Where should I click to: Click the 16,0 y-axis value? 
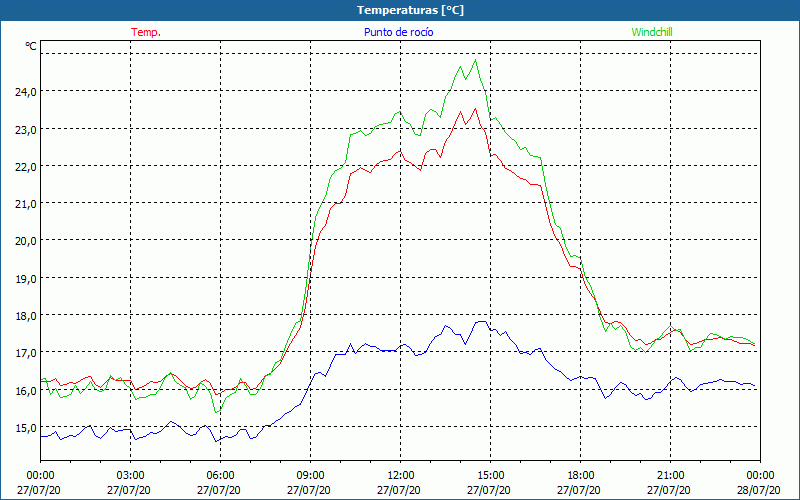click(x=27, y=390)
